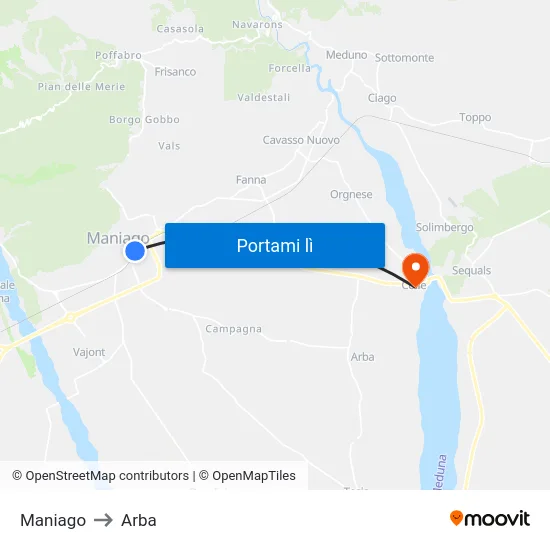Open the Moovit logo

click(490, 519)
